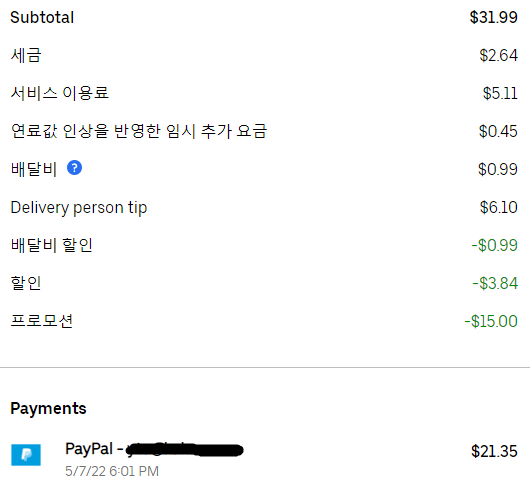Click the green -$15.00 promotion amount
Viewport: 531px width, 490px height.
click(491, 321)
